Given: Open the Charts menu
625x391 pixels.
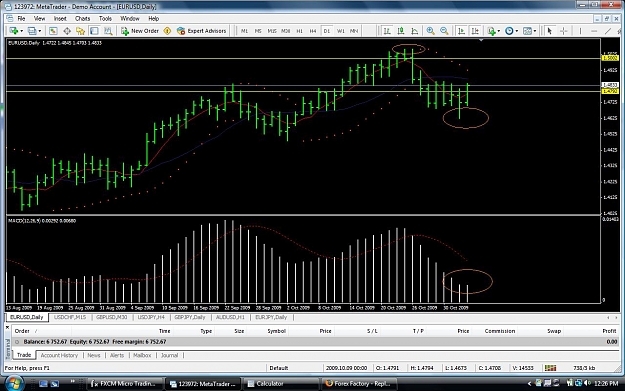Looking at the screenshot, I should click(82, 18).
